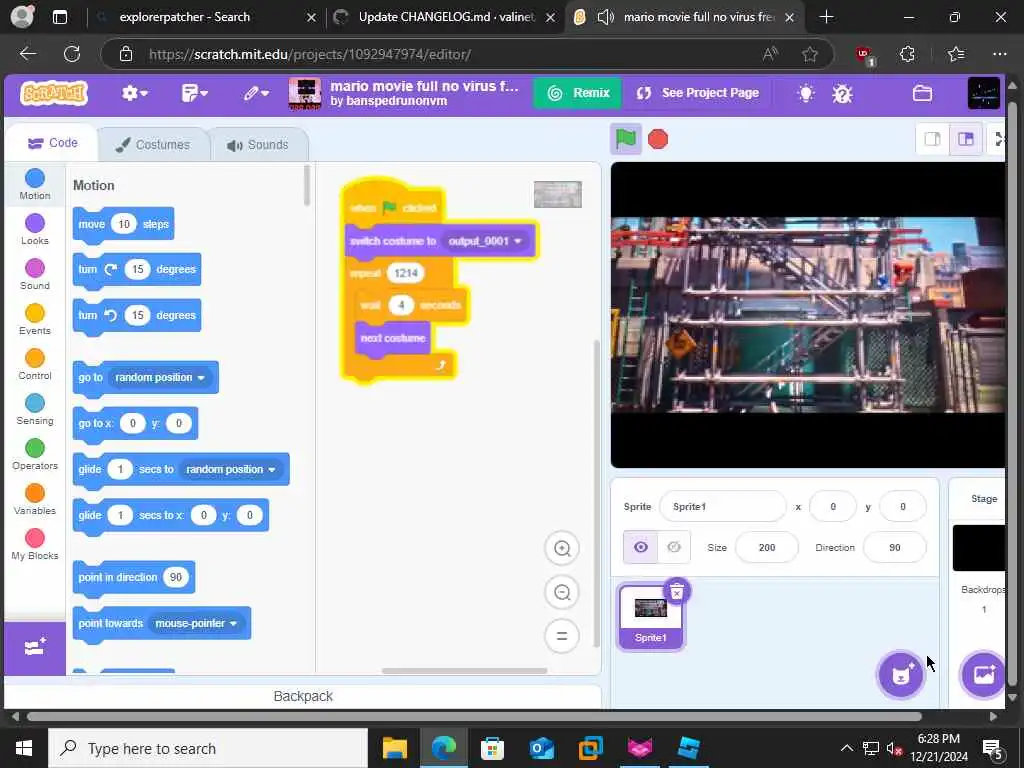1024x768 pixels.
Task: Select the Operators block category
Action: tap(35, 455)
